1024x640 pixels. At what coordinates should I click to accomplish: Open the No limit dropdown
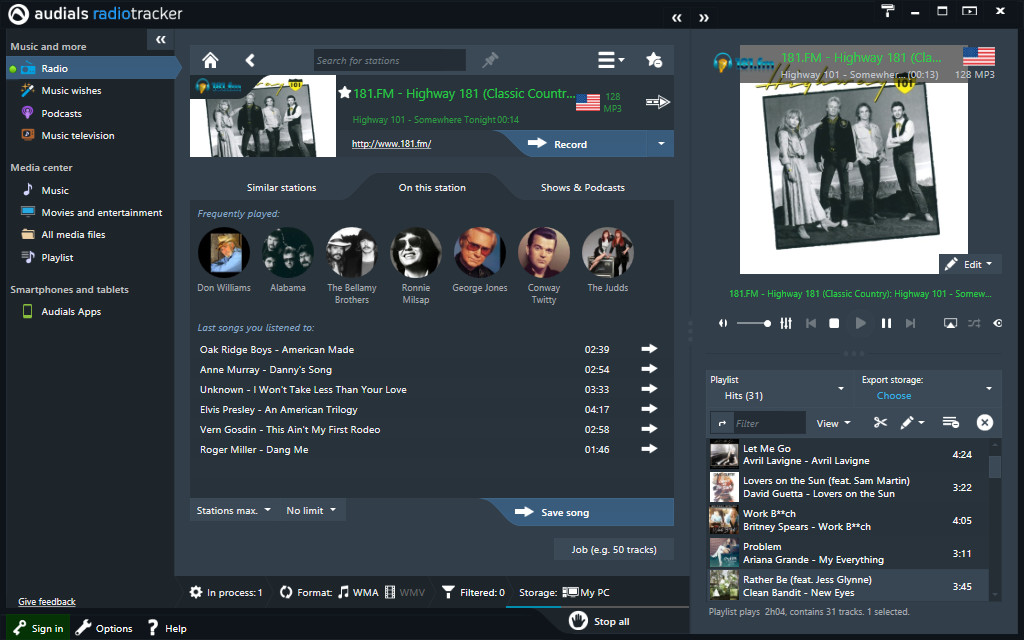(x=312, y=510)
